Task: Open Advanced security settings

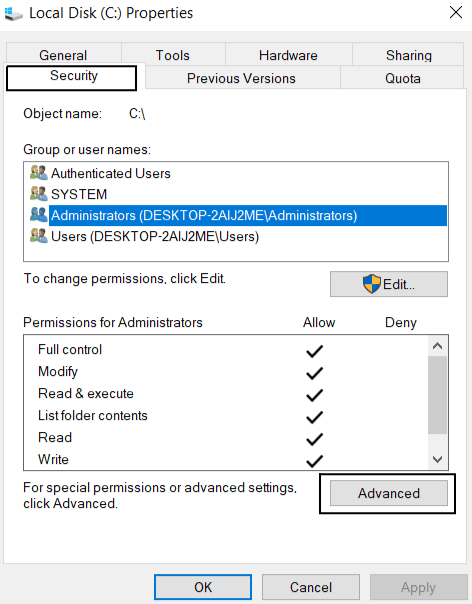Action: point(389,493)
